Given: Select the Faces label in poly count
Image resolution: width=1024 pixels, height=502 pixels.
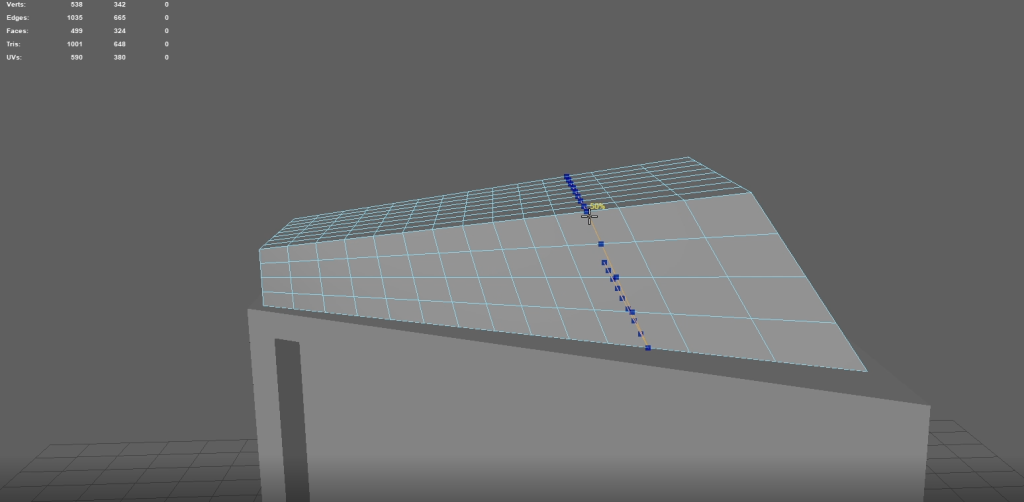Looking at the screenshot, I should pos(18,31).
